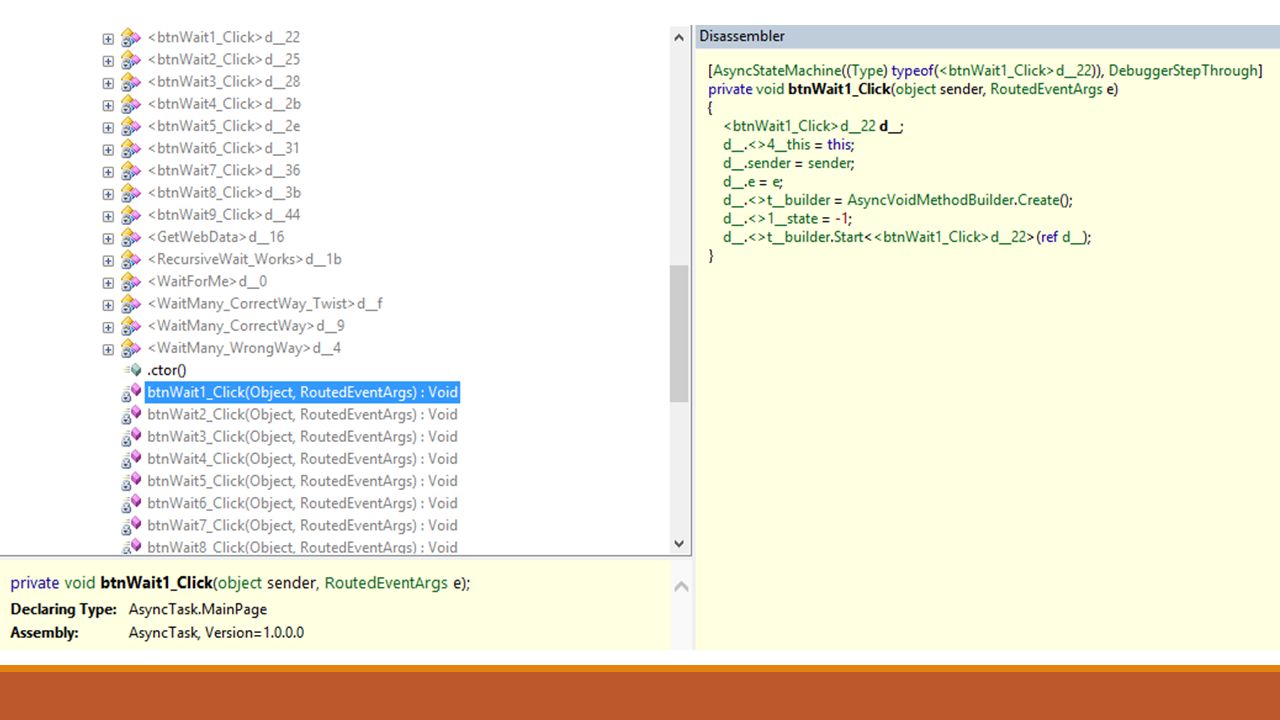Click class icon of <btnWait8_Click>d__3b

click(131, 193)
